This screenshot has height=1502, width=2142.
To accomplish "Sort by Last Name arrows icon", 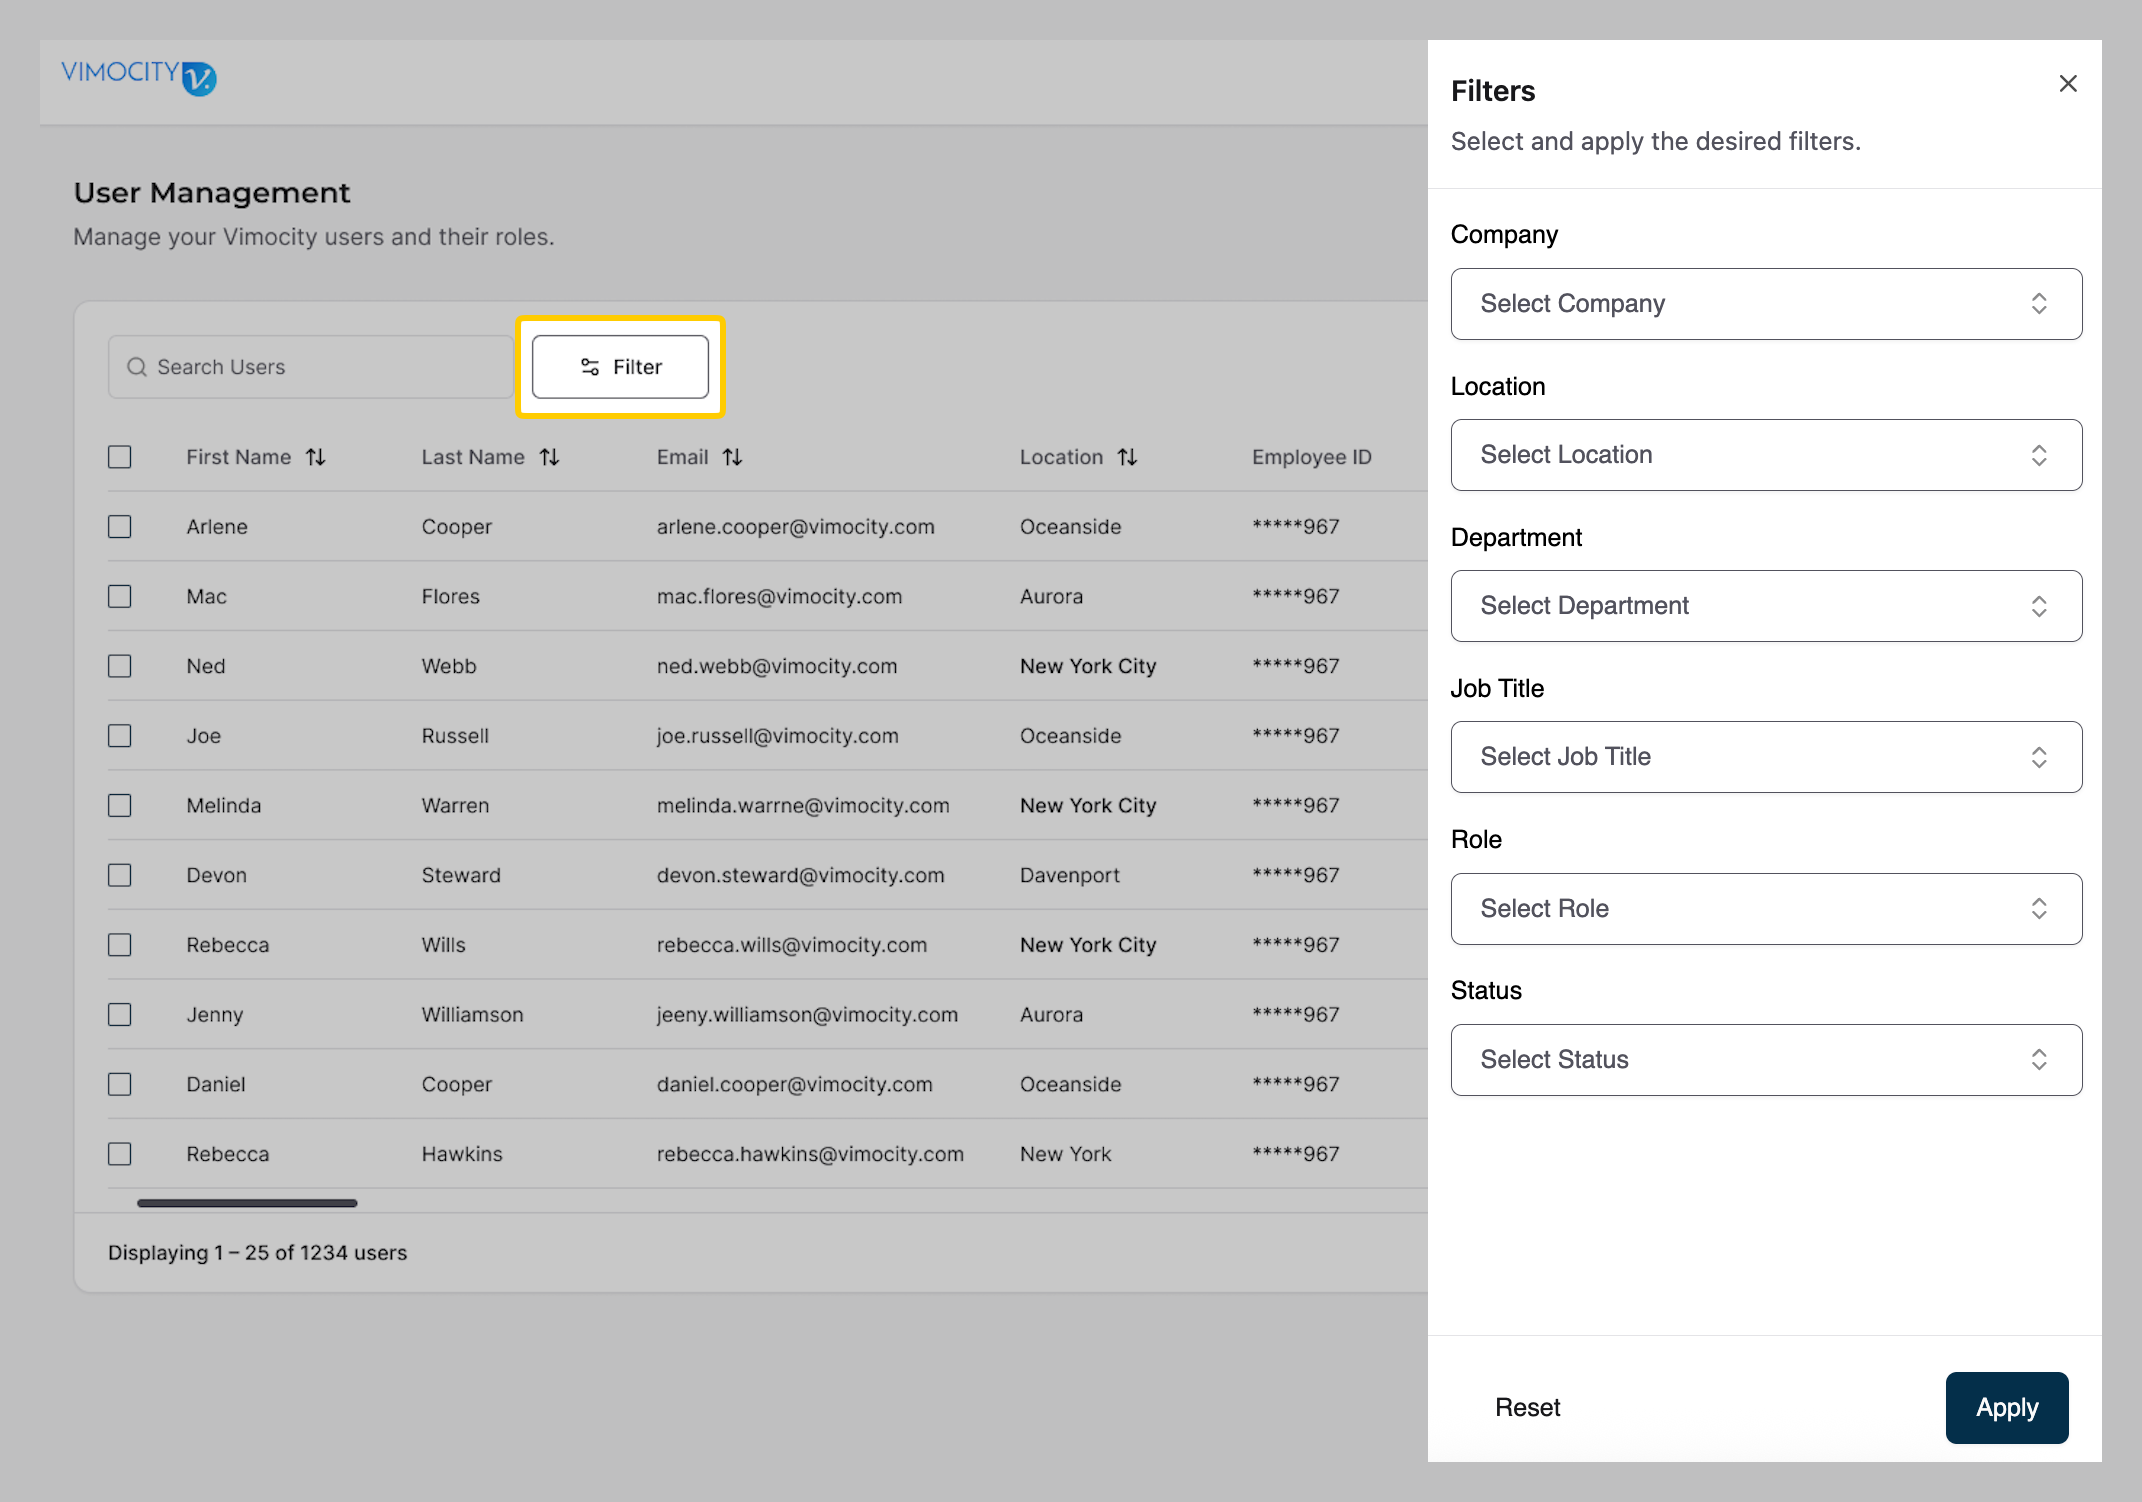I will coord(549,457).
